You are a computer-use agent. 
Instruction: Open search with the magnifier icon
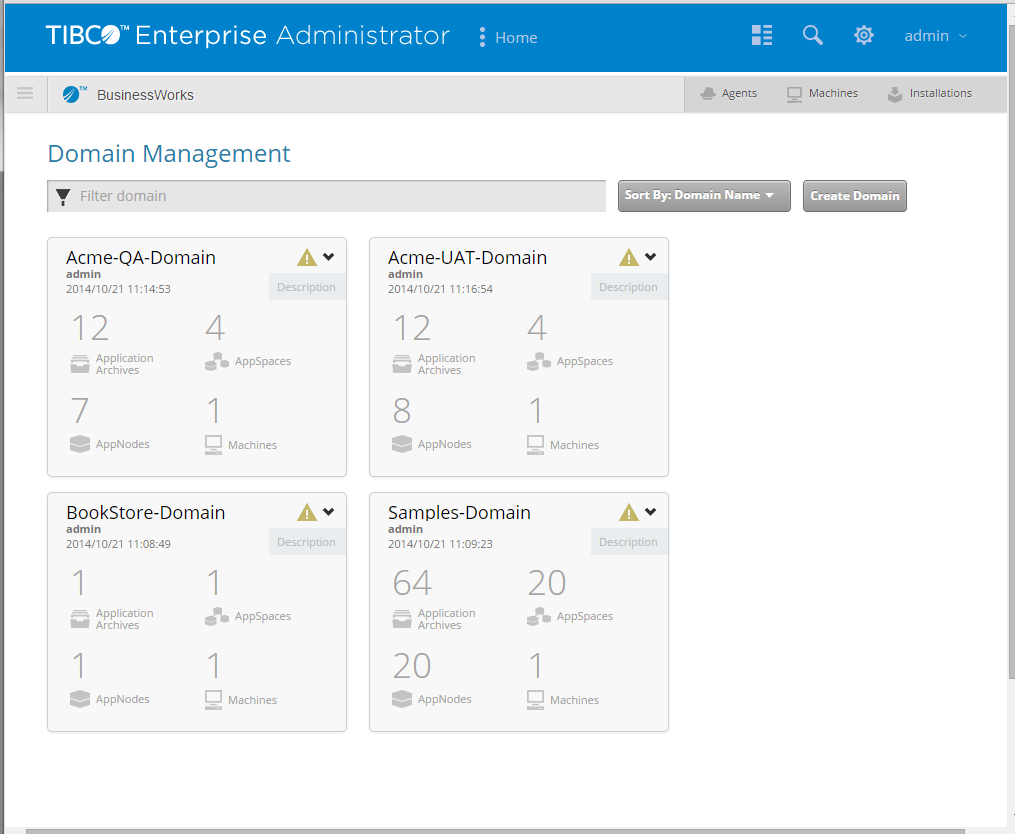[x=813, y=36]
